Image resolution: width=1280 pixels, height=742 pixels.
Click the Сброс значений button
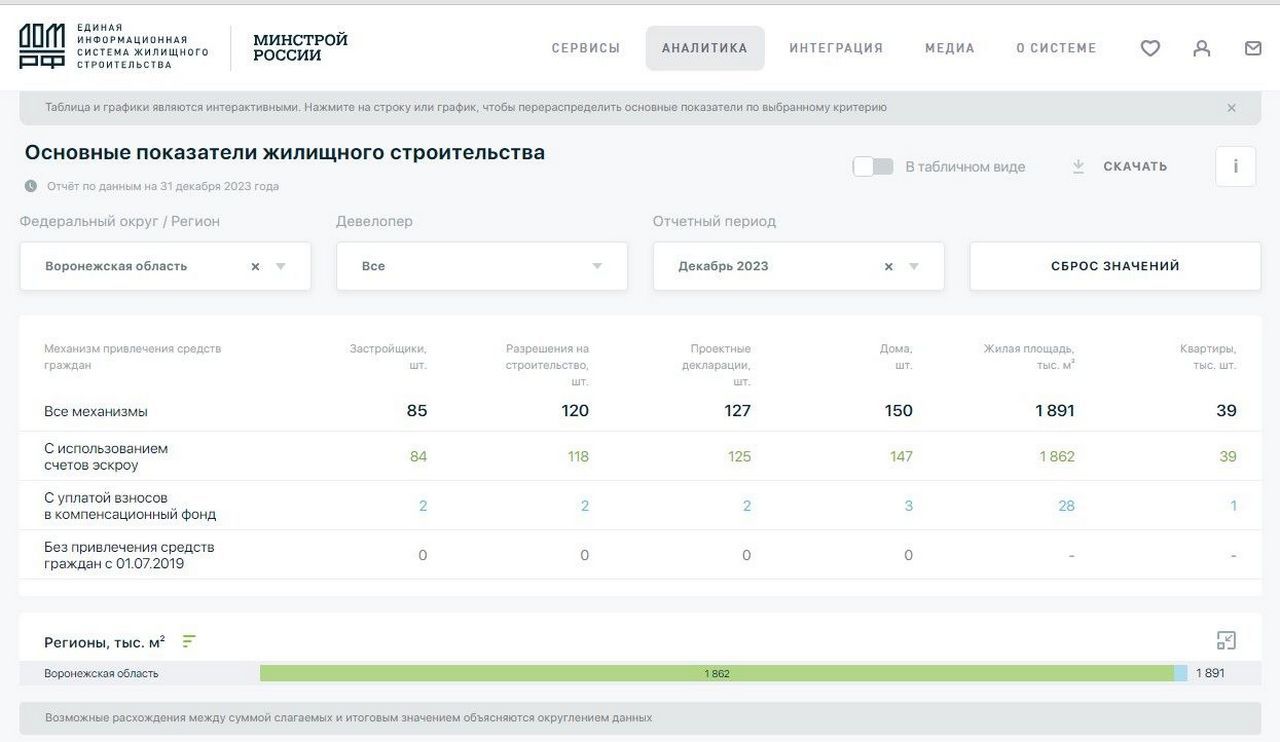[x=1115, y=266]
